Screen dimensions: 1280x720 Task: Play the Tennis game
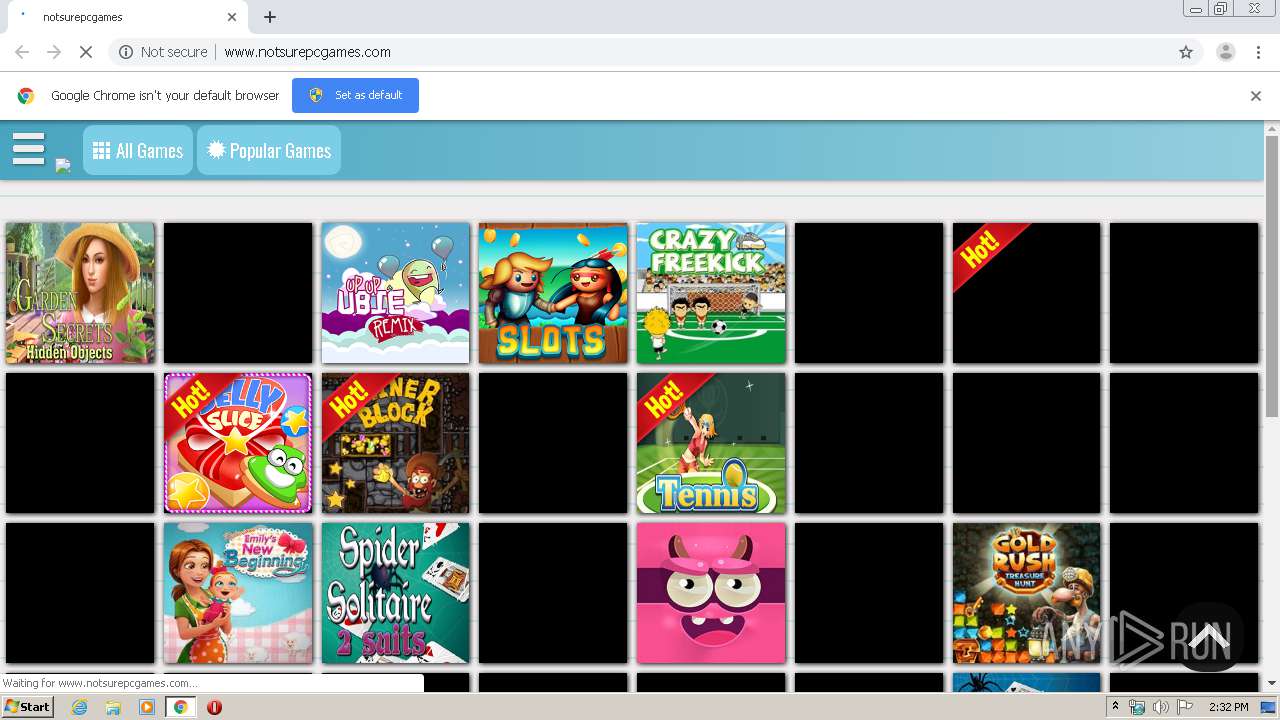pos(711,443)
